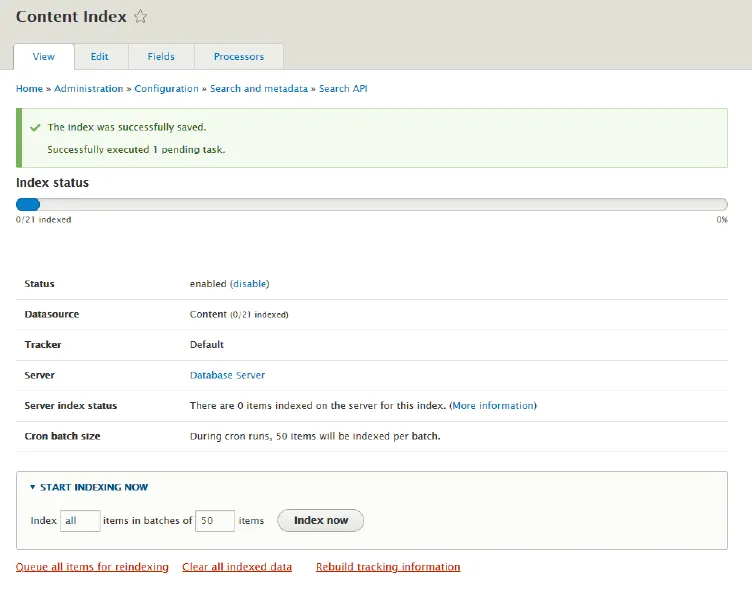Click the Home breadcrumb link

29,89
